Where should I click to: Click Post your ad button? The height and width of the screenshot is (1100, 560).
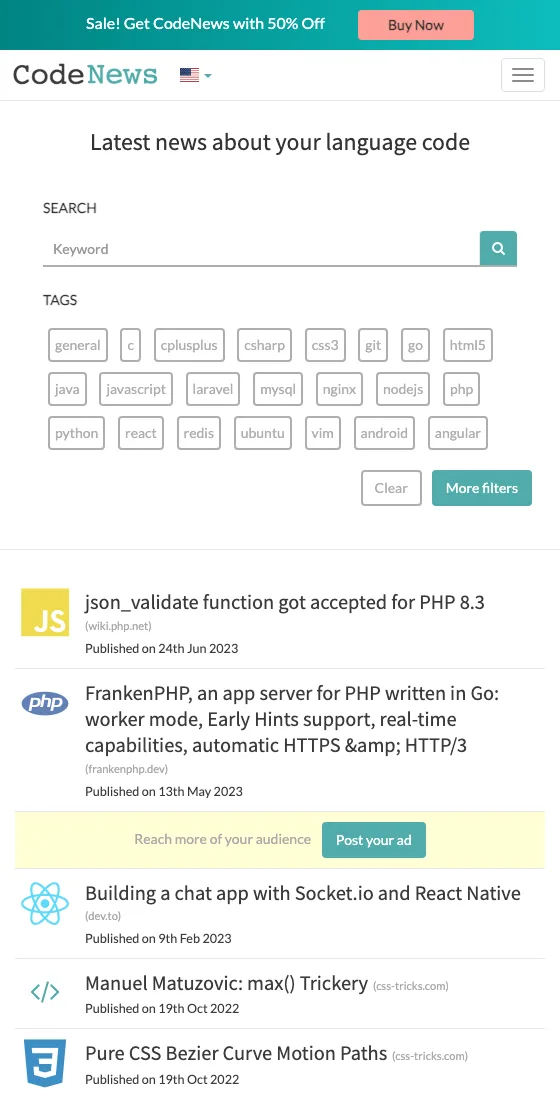coord(373,840)
